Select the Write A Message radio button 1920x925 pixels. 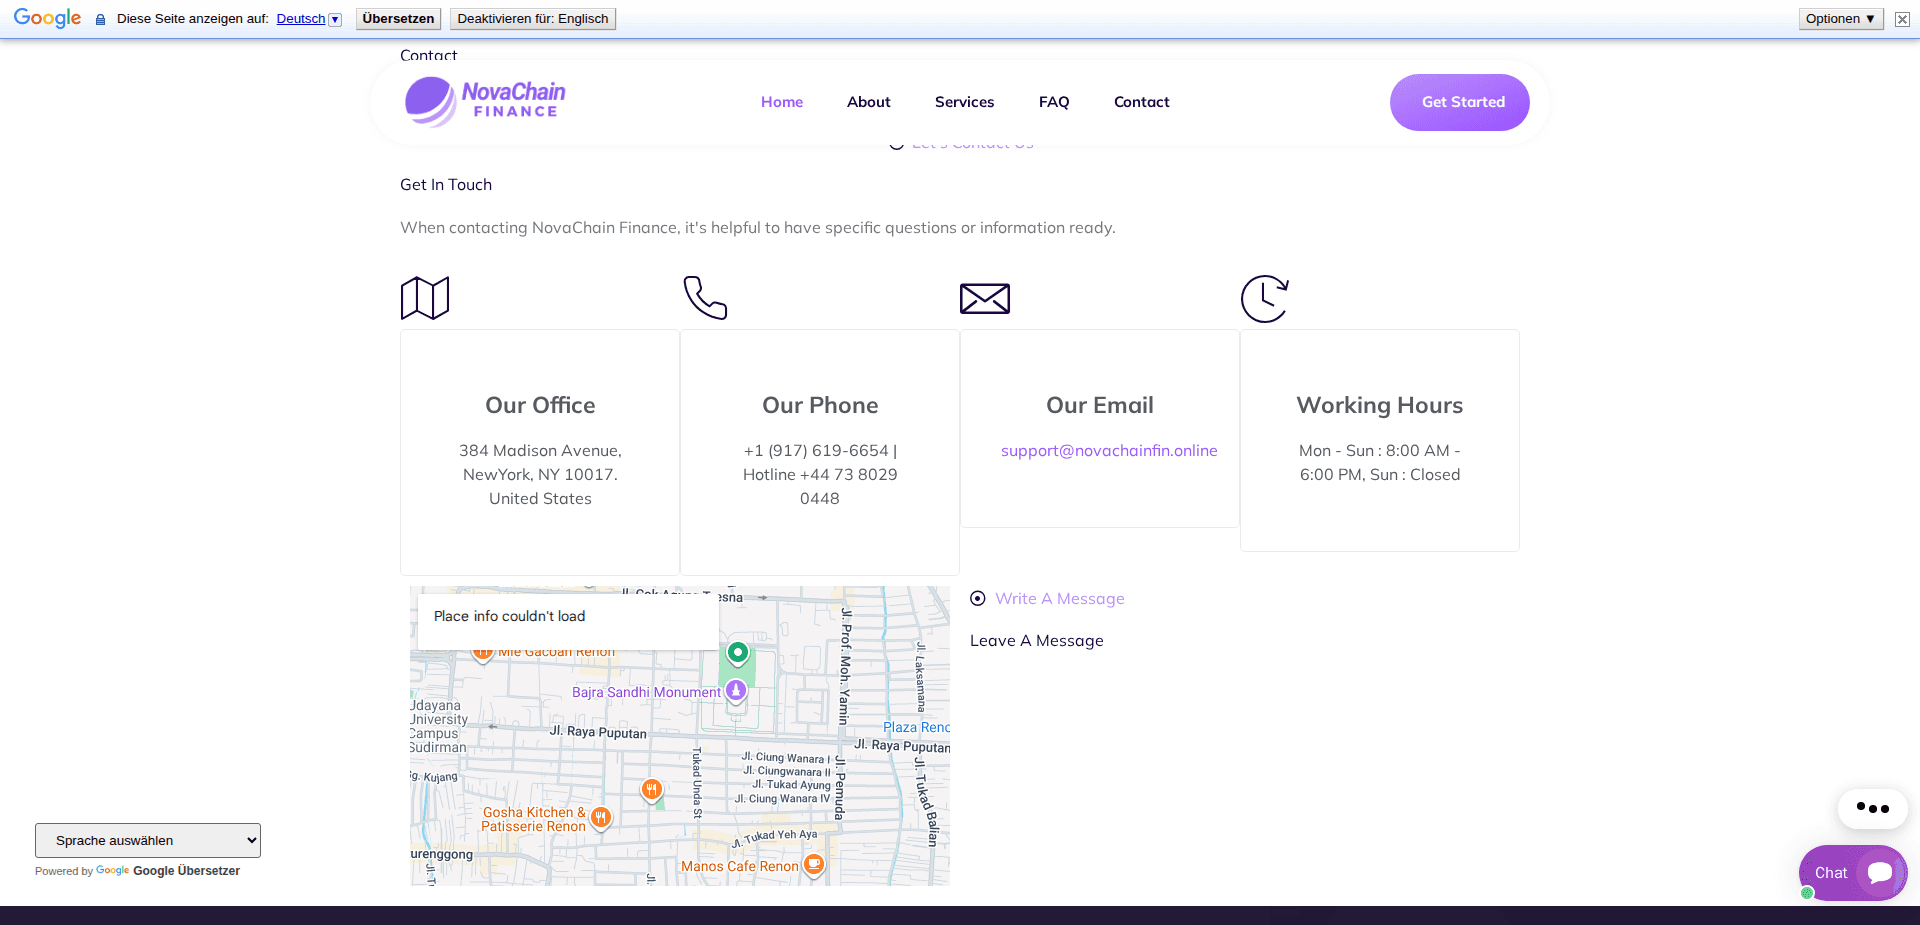pos(977,598)
